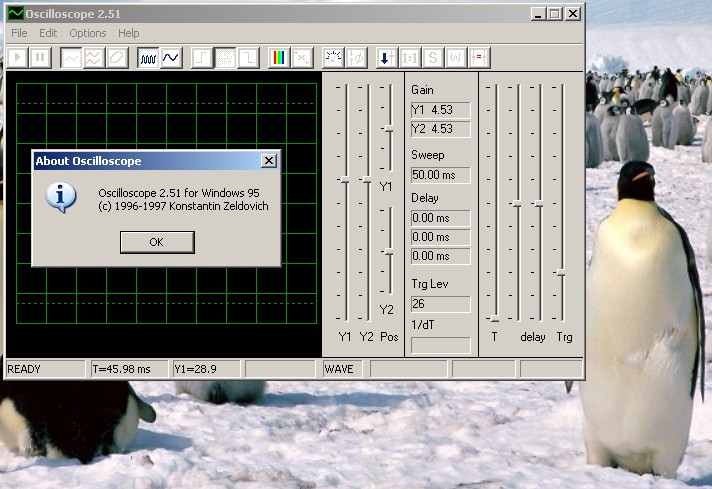Viewport: 712px width, 489px height.
Task: Click the Pause toolbar button
Action: [x=40, y=58]
